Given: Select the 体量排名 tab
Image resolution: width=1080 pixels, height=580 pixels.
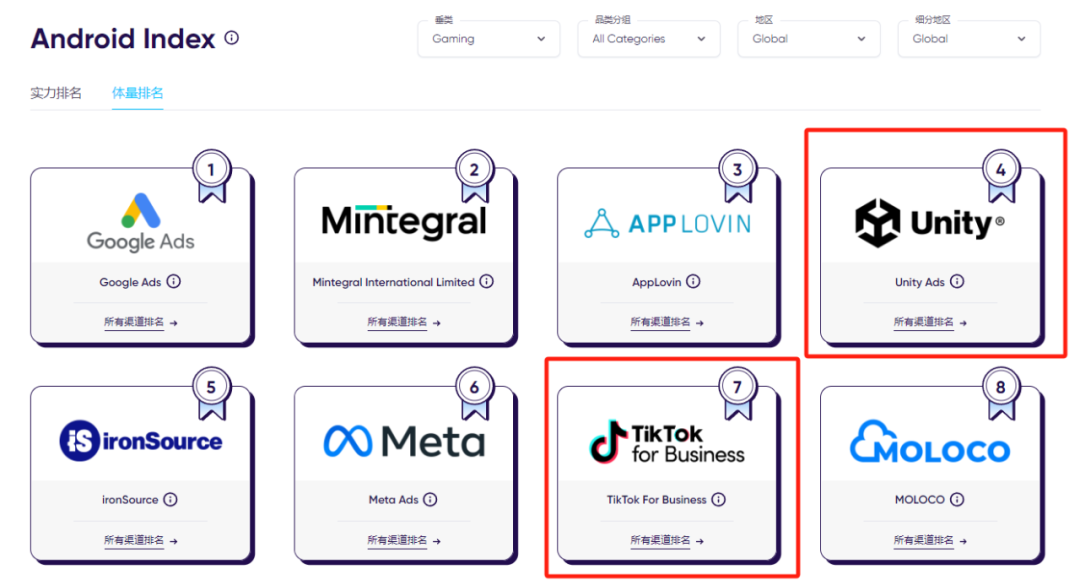Looking at the screenshot, I should 138,93.
